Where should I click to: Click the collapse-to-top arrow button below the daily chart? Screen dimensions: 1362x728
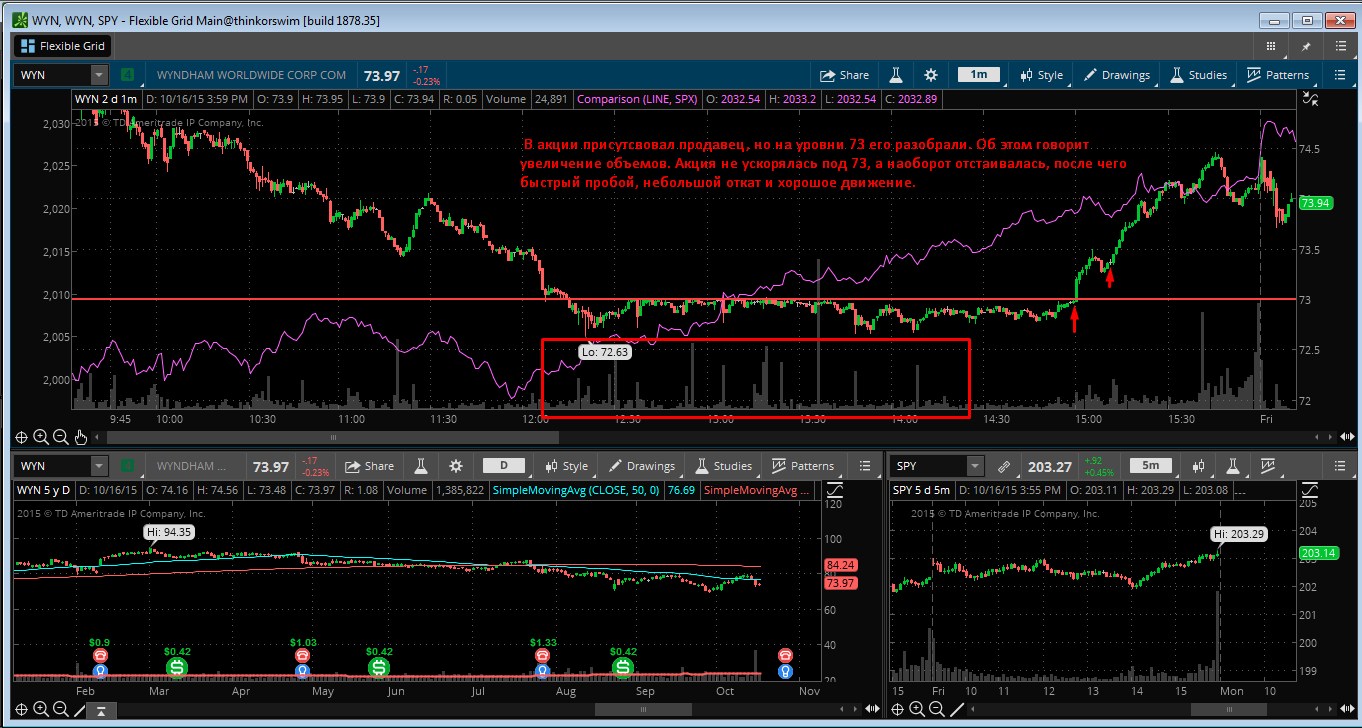(100, 710)
